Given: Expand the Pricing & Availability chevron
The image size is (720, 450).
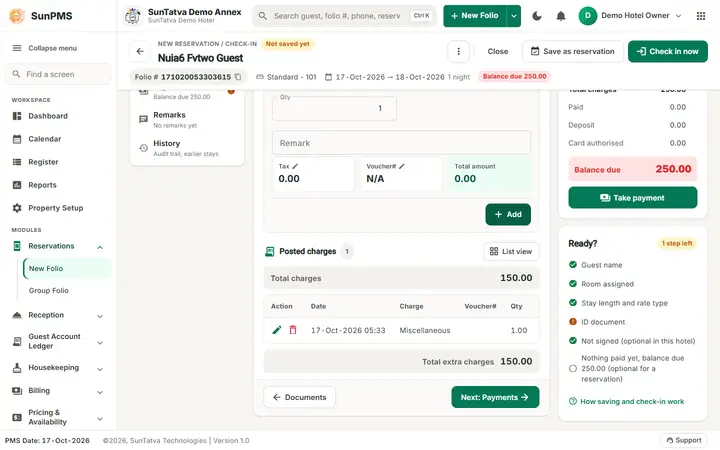Looking at the screenshot, I should (x=100, y=418).
